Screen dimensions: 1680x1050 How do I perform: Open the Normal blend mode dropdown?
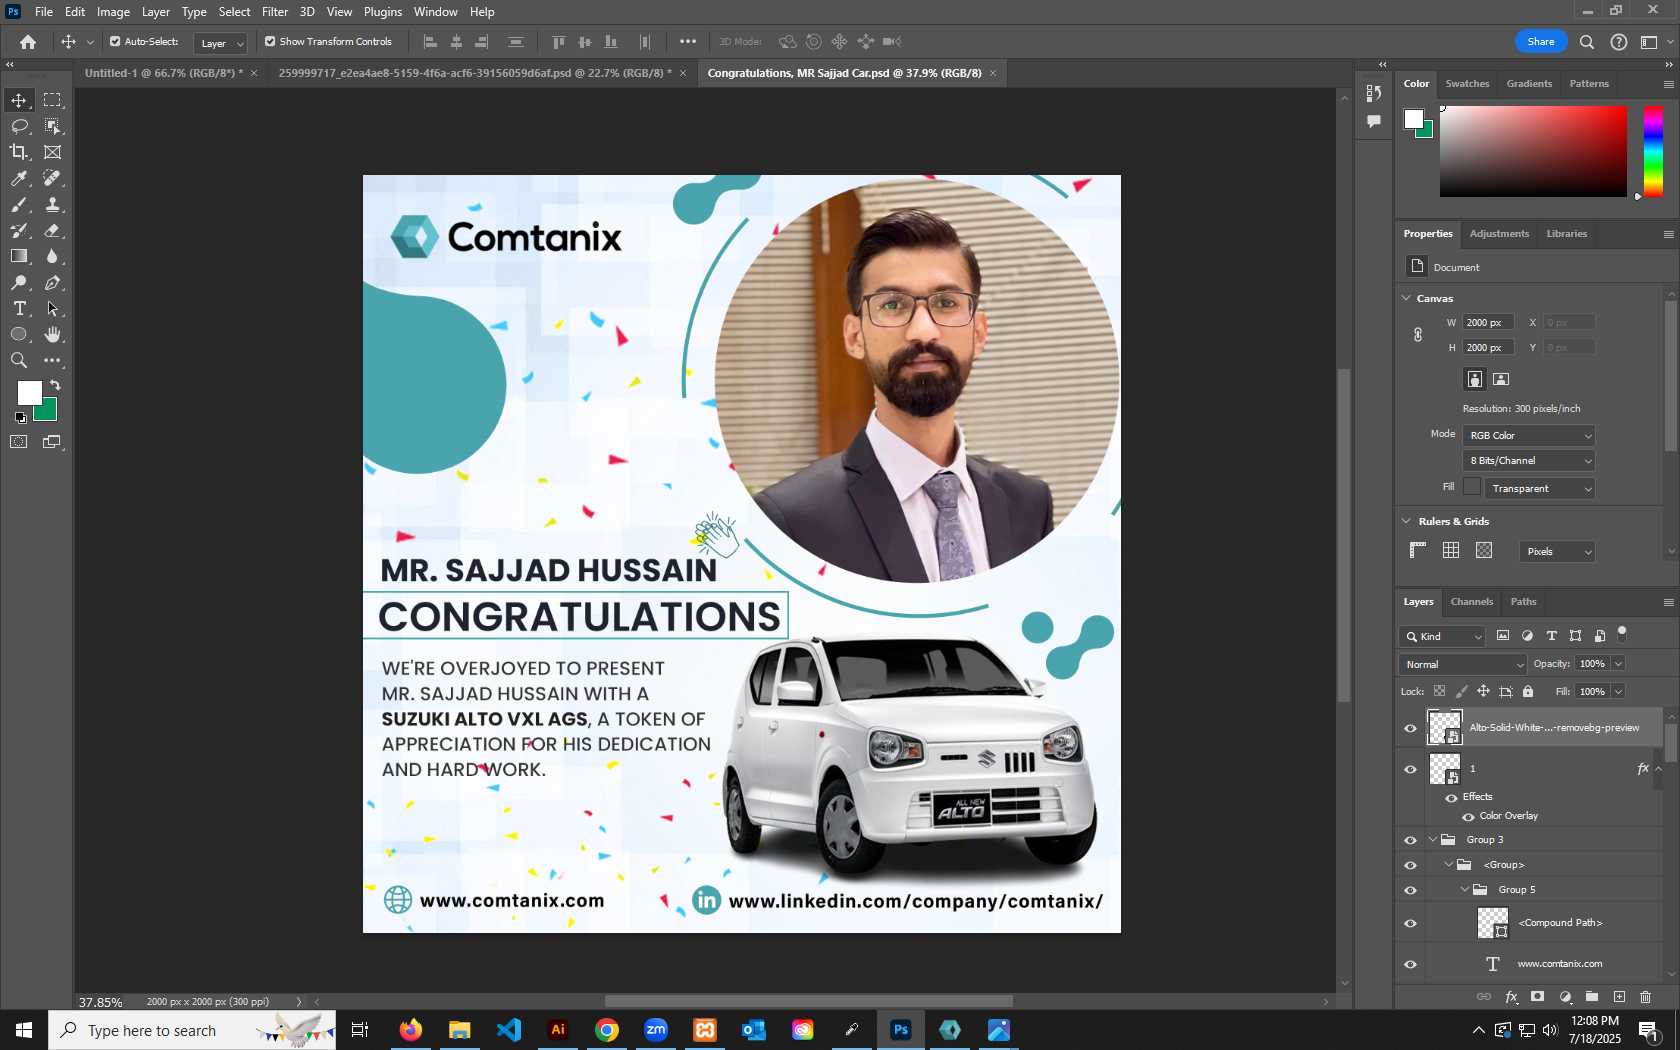(x=1463, y=665)
